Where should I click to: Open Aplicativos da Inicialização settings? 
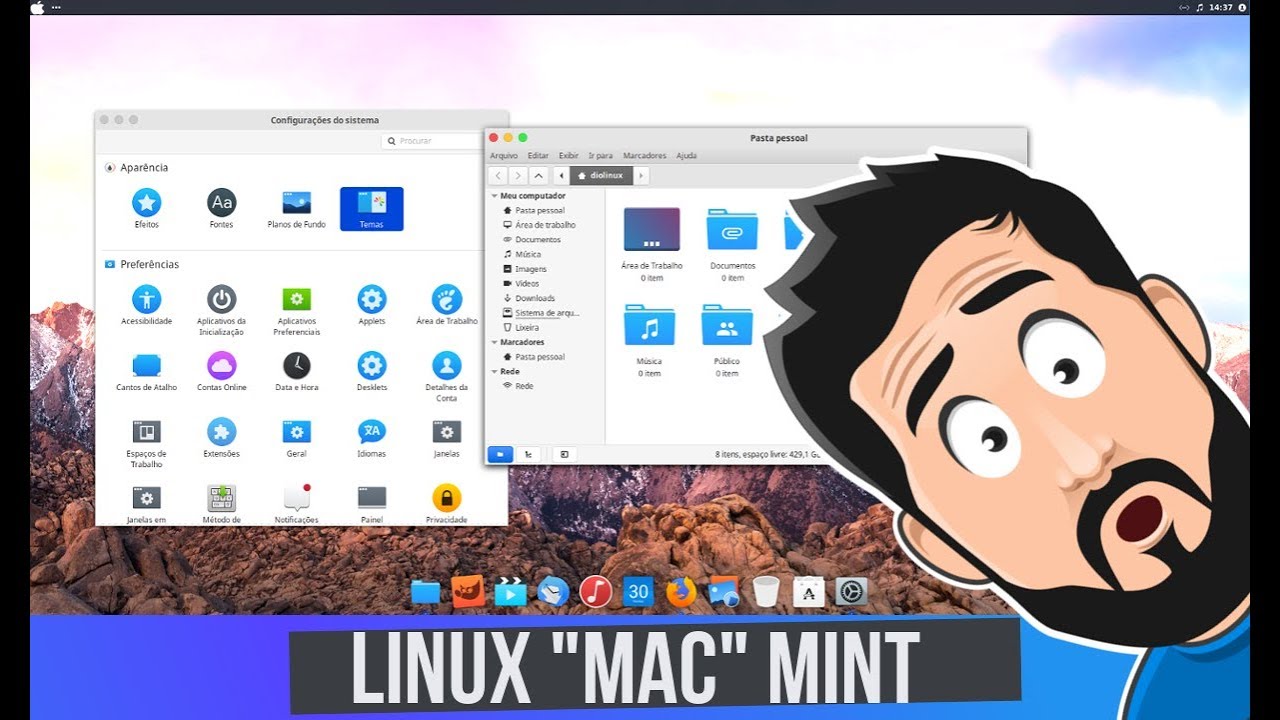click(222, 310)
